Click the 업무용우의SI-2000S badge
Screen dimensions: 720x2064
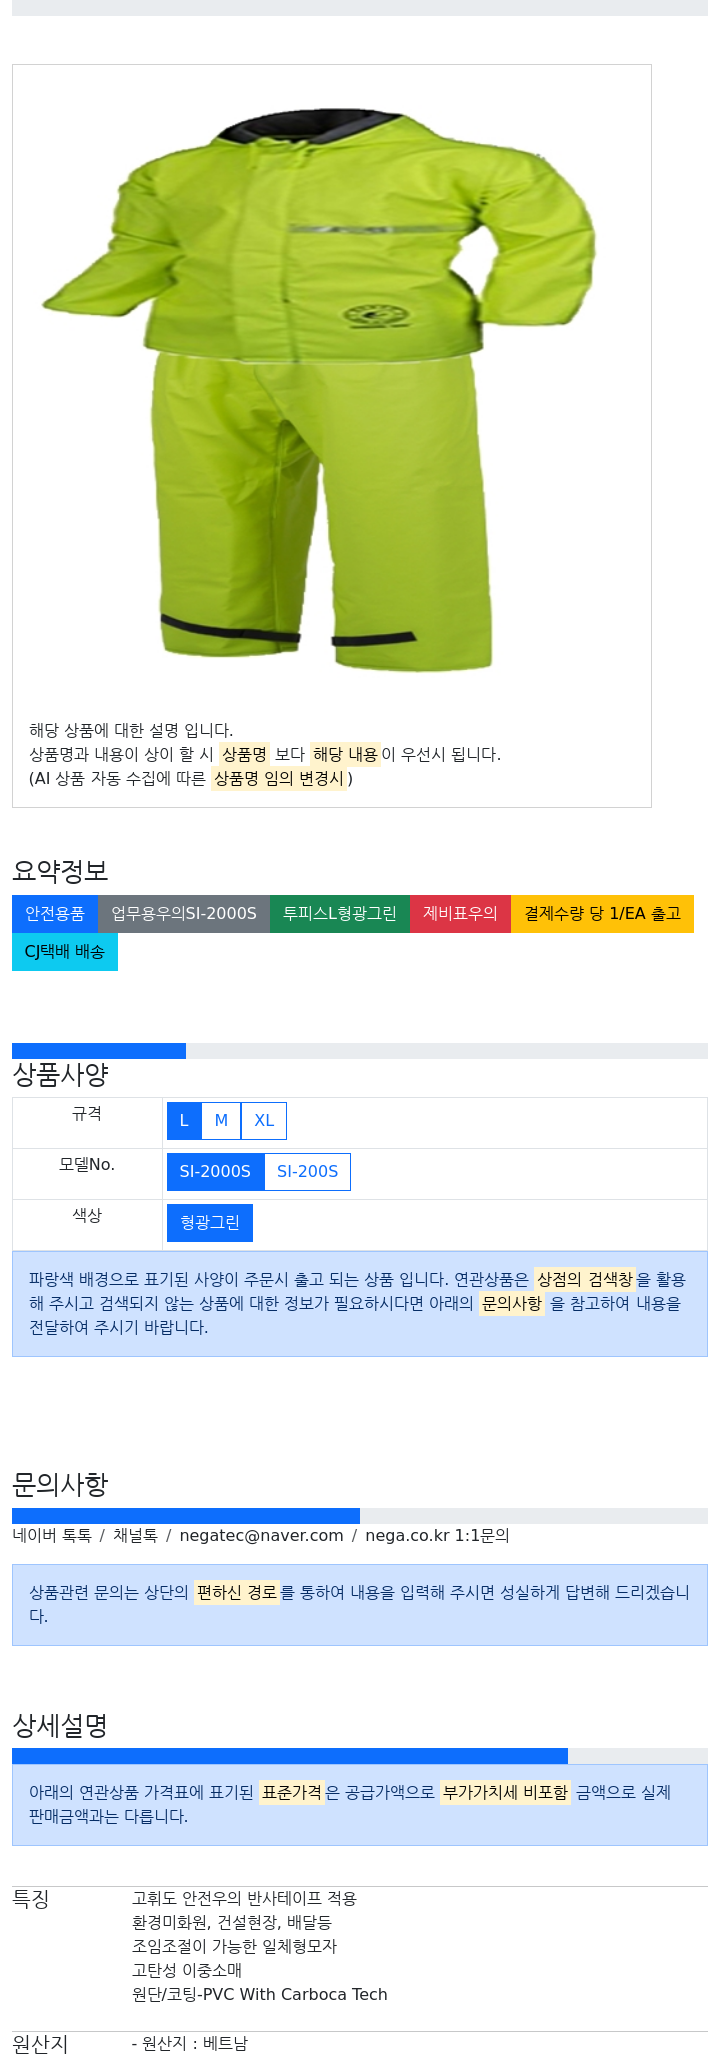(x=184, y=914)
